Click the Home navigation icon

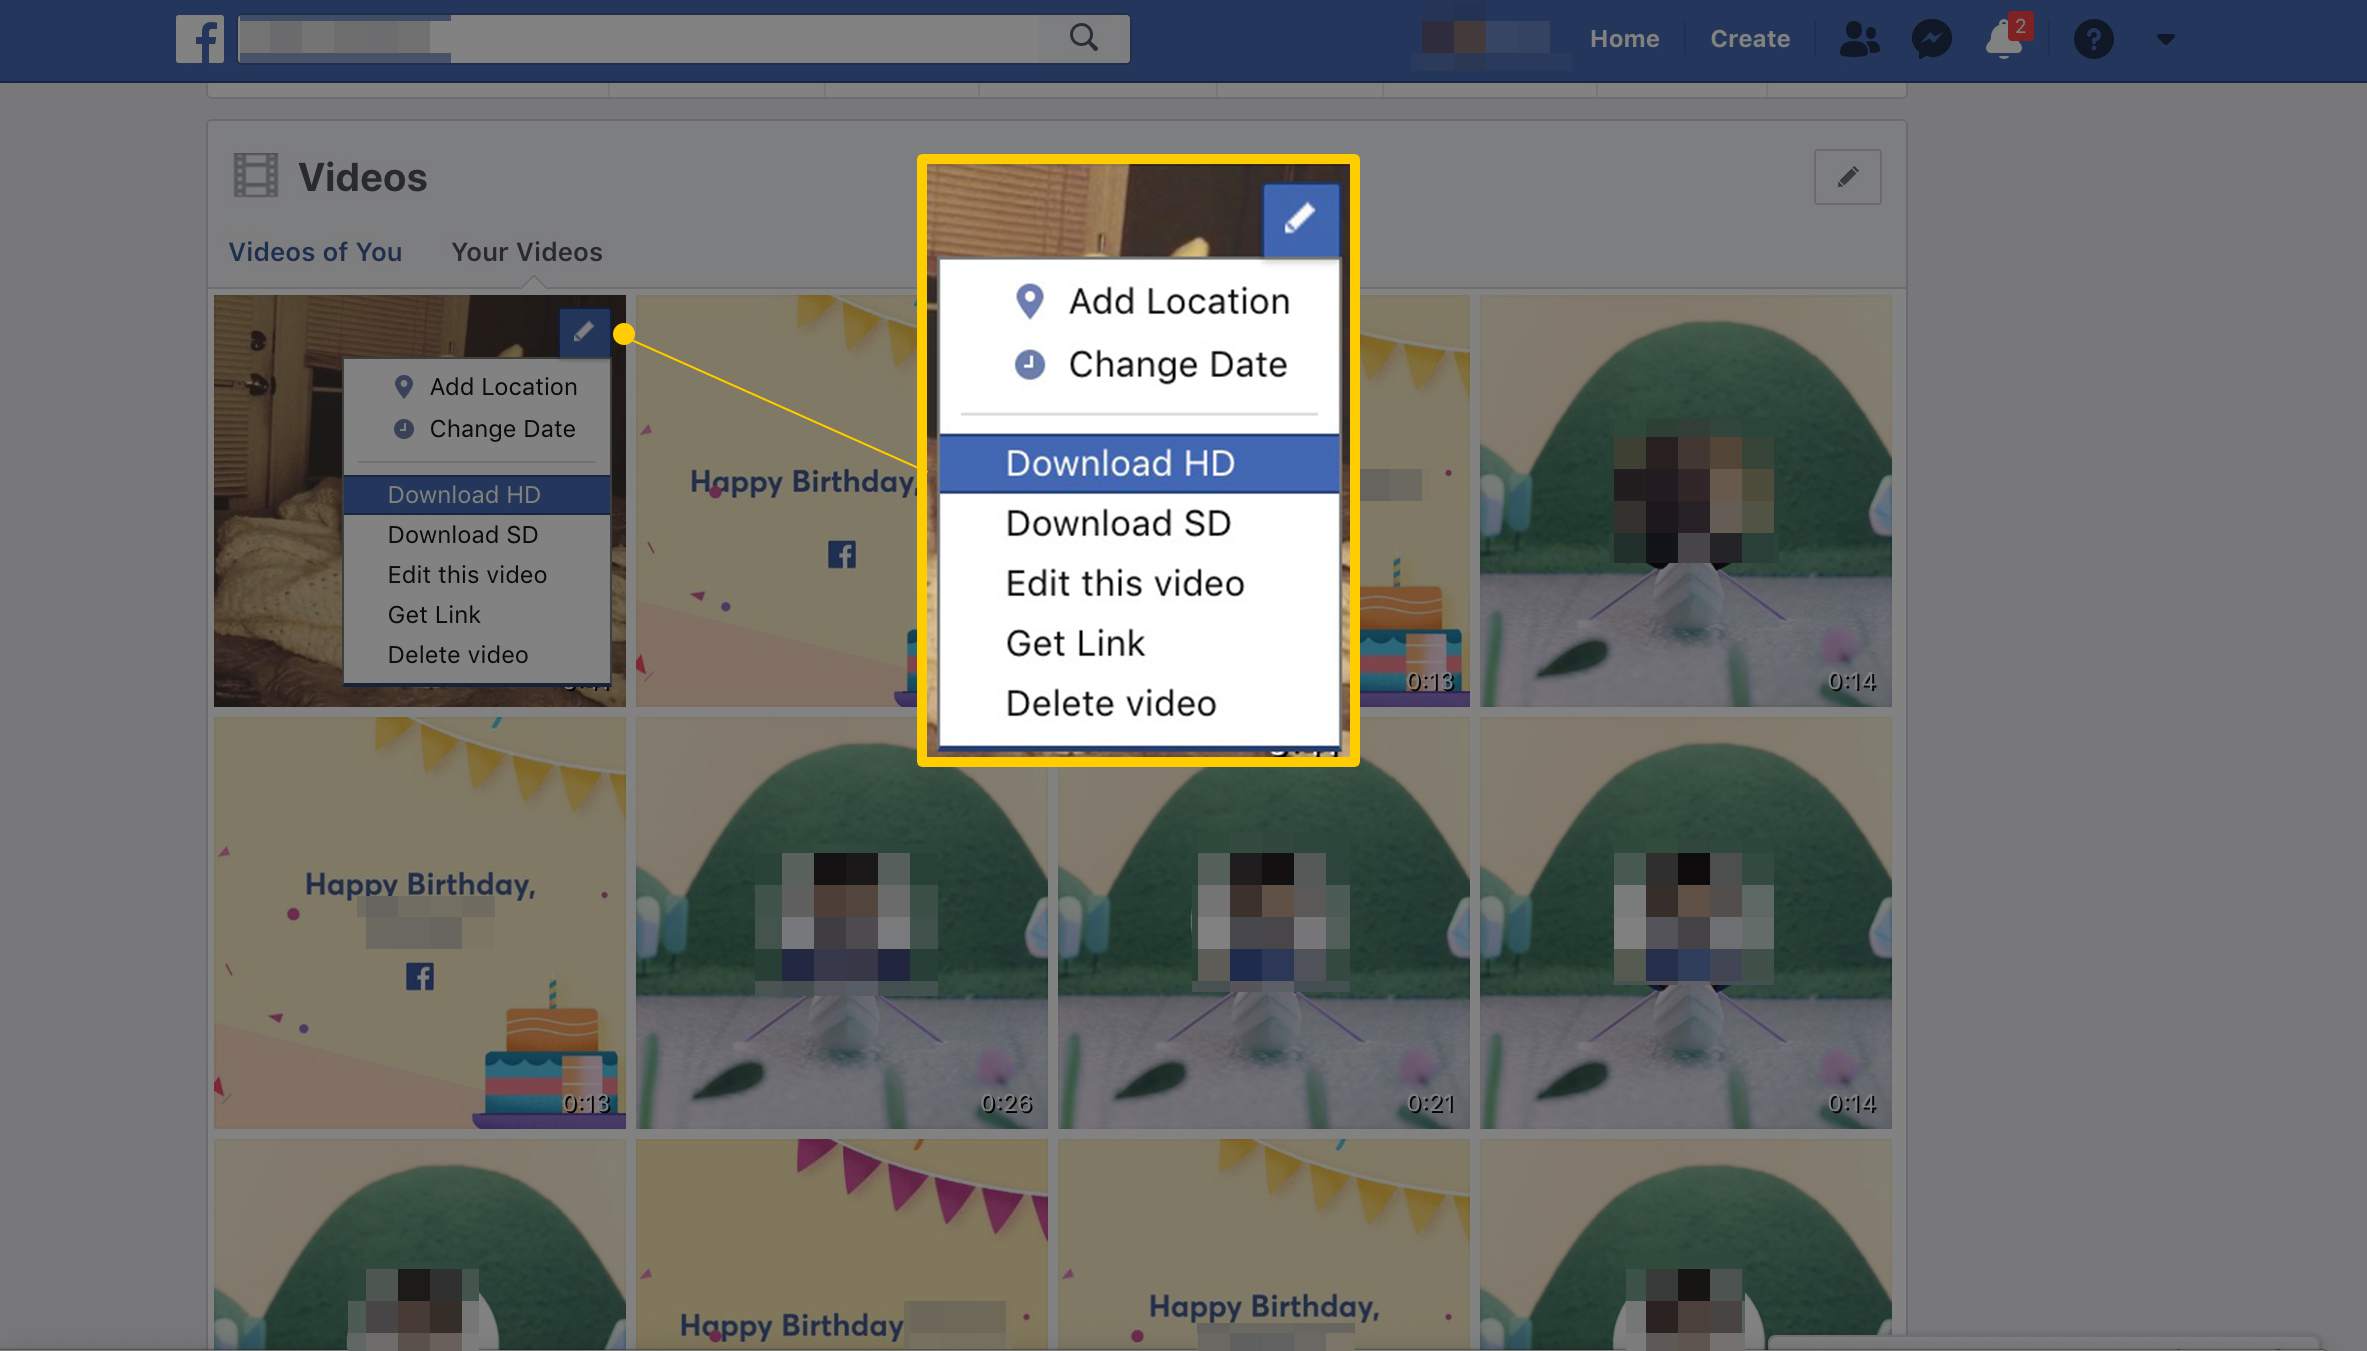pos(1622,36)
